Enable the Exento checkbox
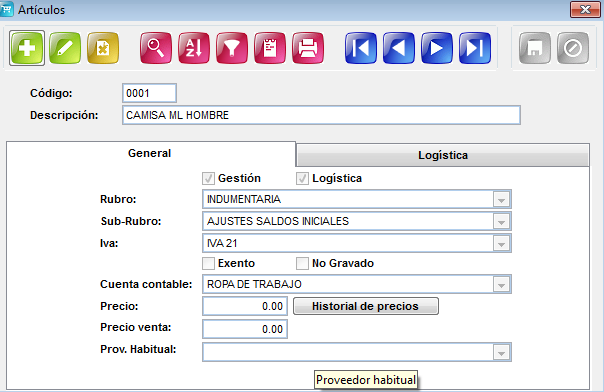The image size is (604, 392). click(x=208, y=263)
